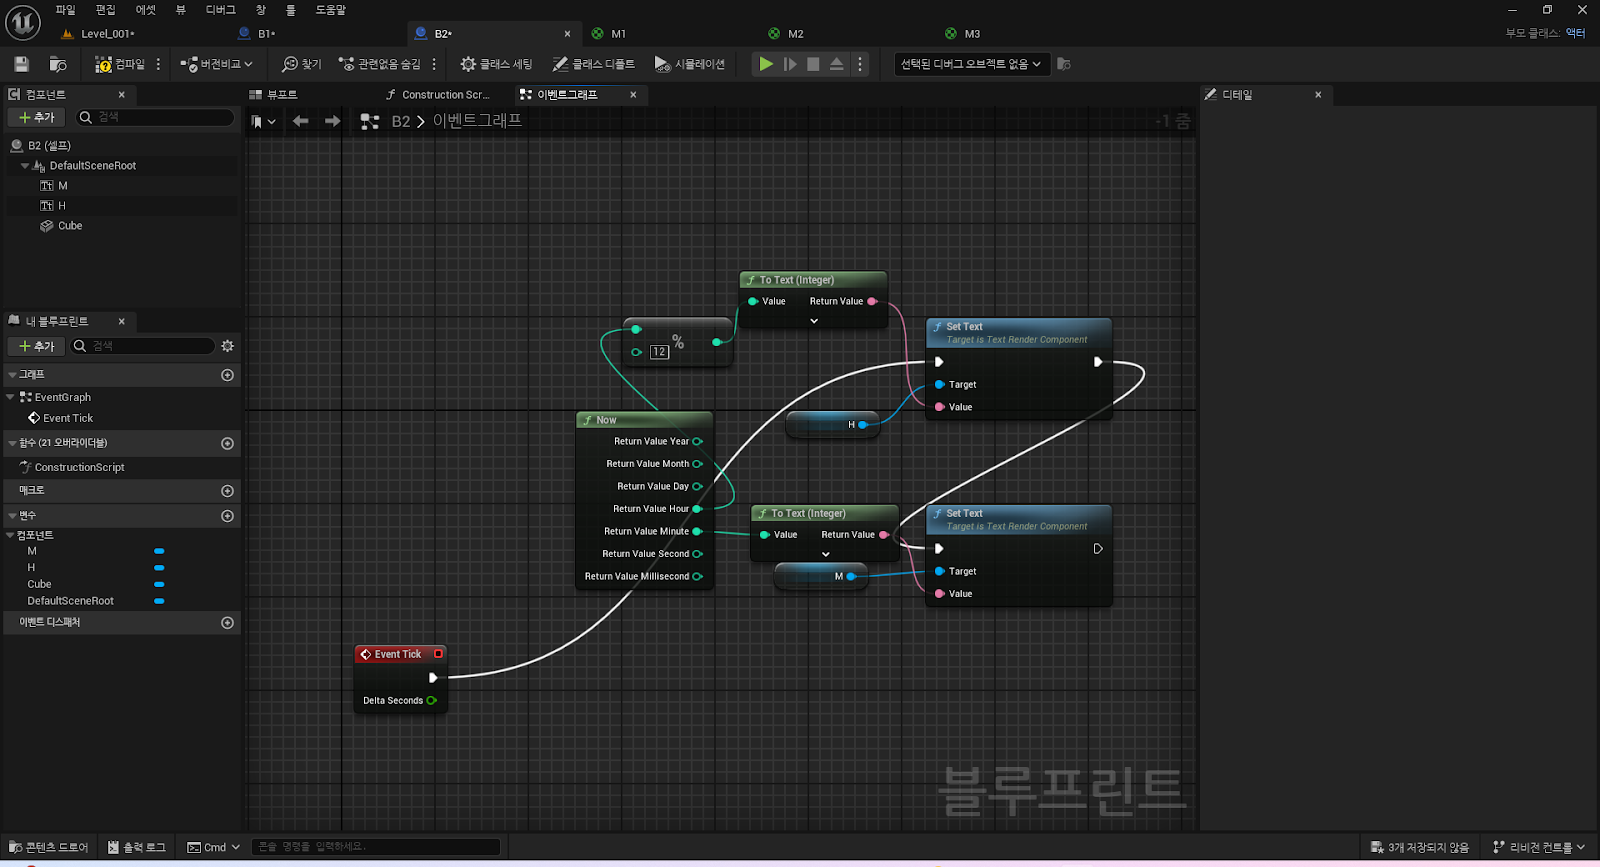Viewport: 1600px width, 867px height.
Task: Collapse the DefaultSceneRoot tree item
Action: (x=25, y=166)
